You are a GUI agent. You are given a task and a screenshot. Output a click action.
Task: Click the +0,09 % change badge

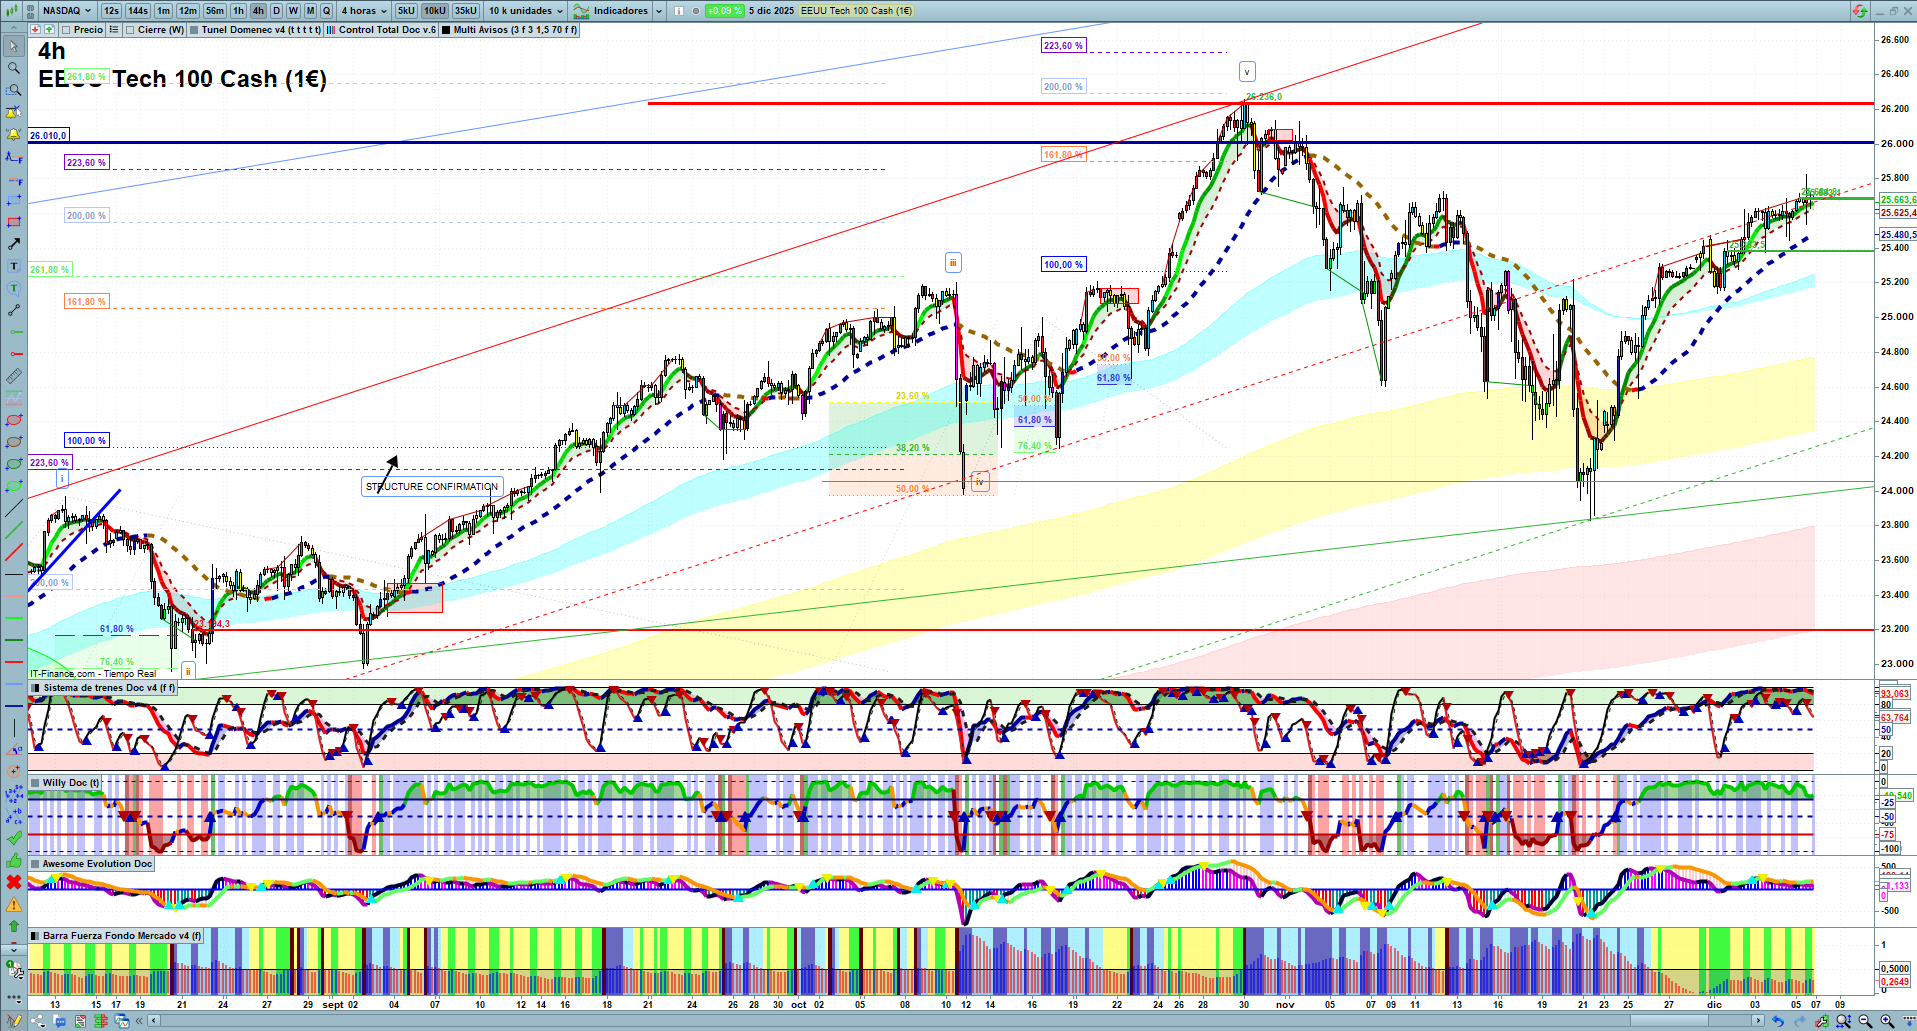pos(724,11)
